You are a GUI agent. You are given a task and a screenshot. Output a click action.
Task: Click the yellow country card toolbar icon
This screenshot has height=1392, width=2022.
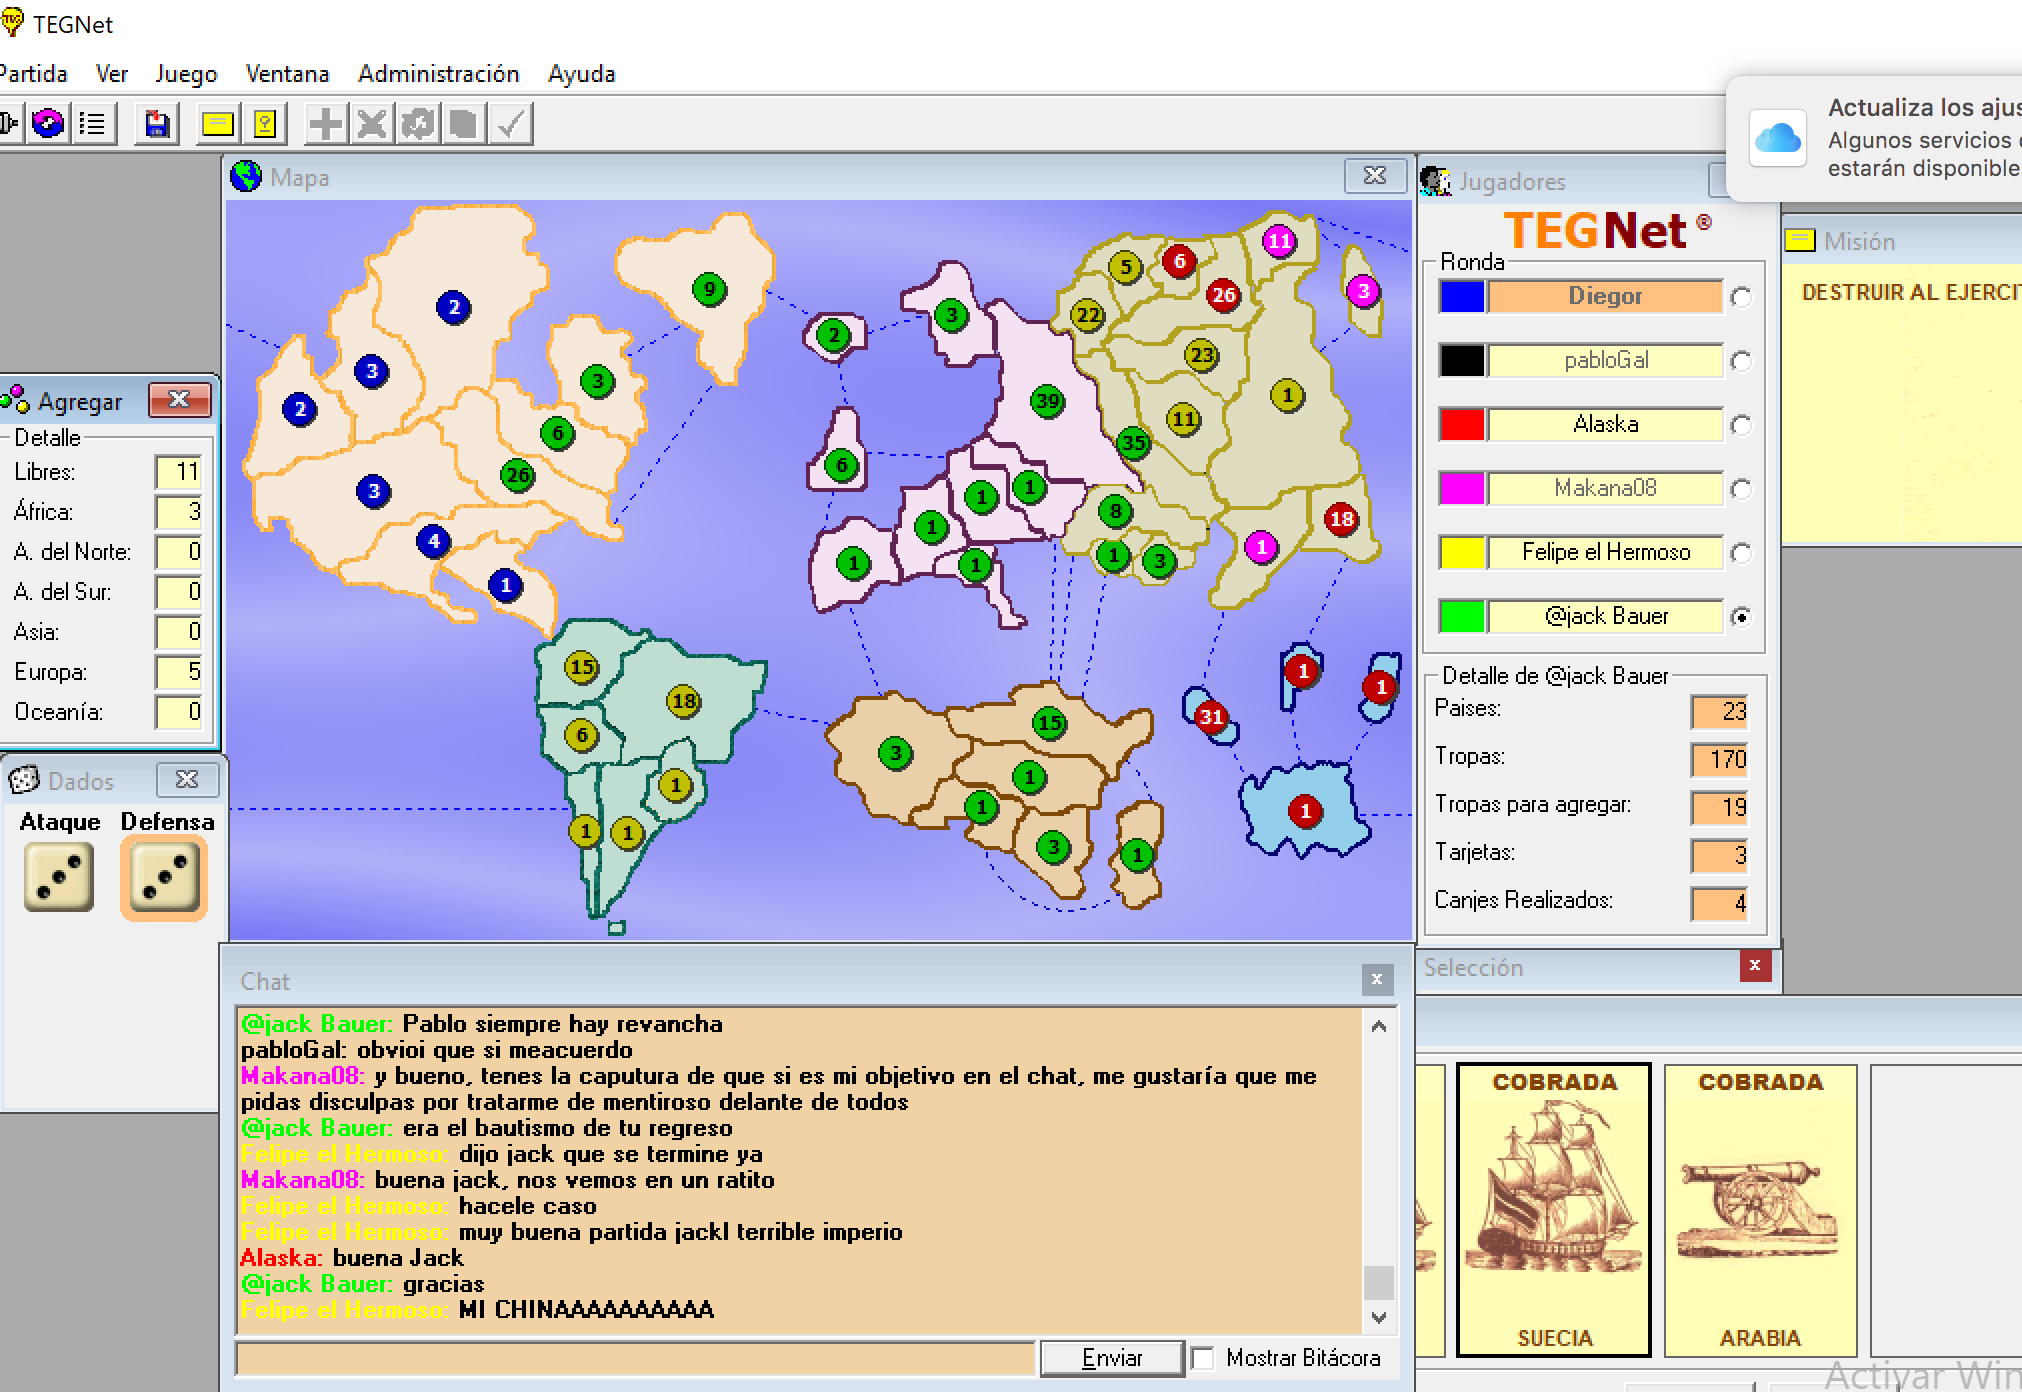(x=265, y=124)
